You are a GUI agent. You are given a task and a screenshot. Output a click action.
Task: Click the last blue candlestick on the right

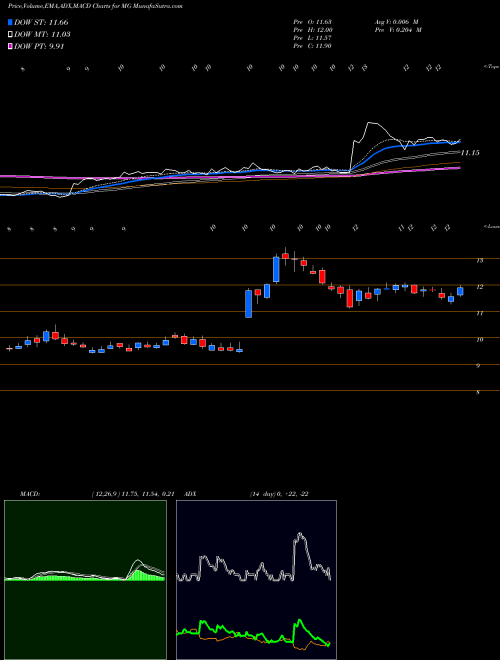point(460,291)
